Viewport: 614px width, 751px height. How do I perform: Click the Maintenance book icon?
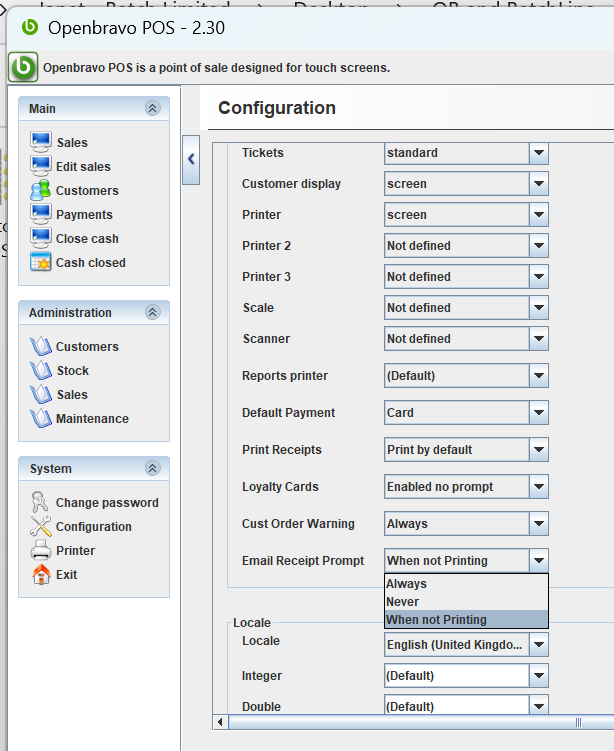pos(41,418)
